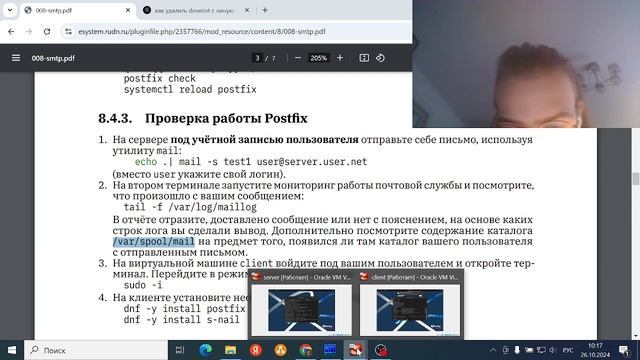Click the VirtualBox taskbar icon
640x360 pixels.
(x=355, y=350)
